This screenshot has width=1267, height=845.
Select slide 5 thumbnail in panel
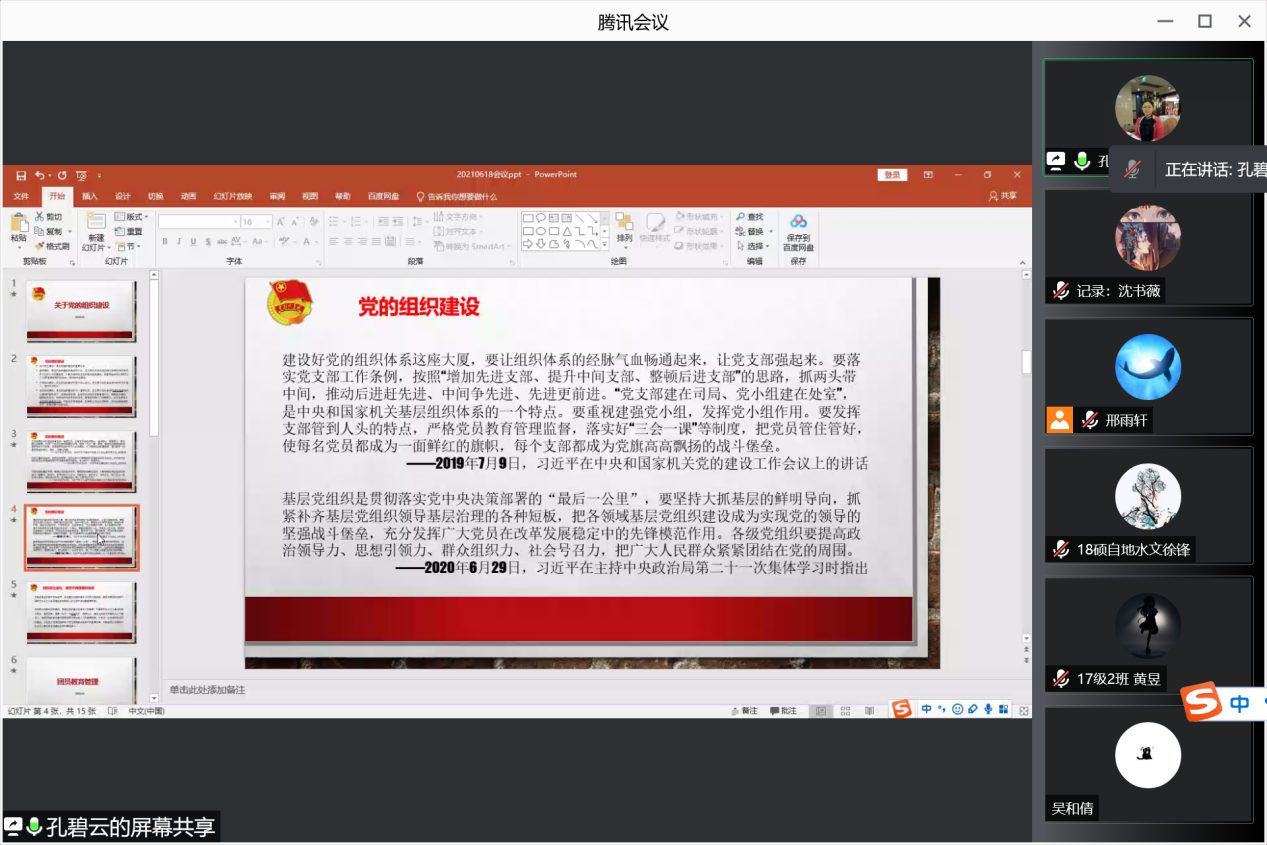81,612
